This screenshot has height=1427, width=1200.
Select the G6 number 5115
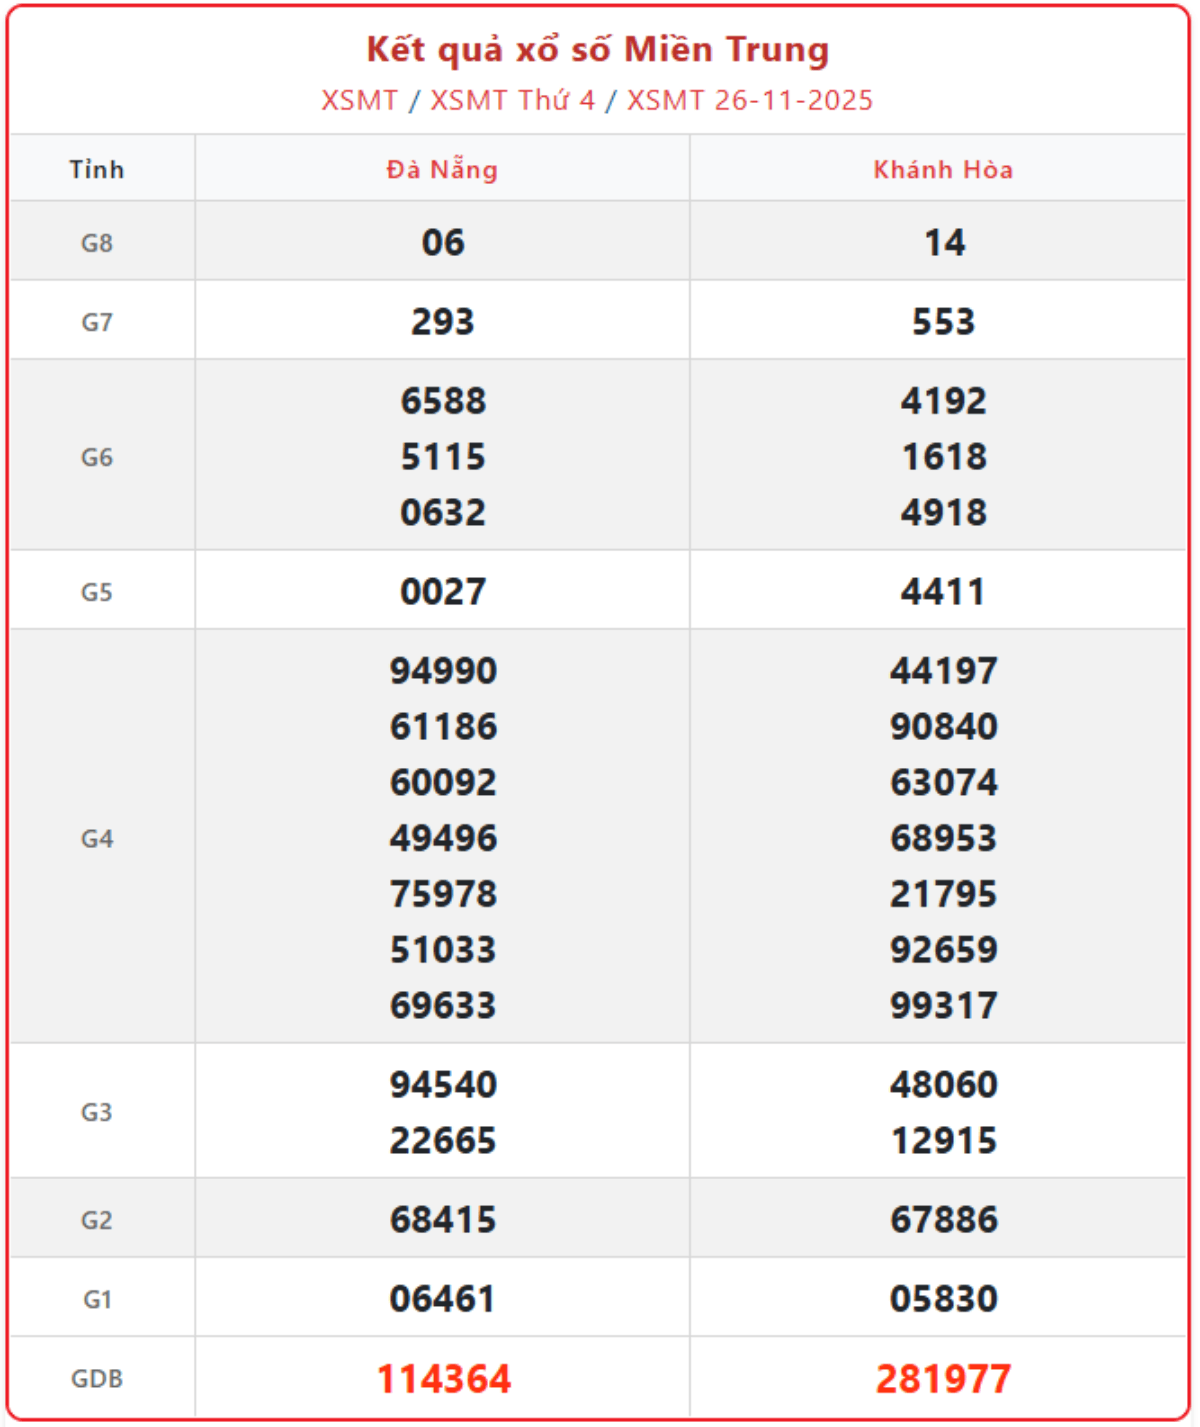(x=443, y=457)
